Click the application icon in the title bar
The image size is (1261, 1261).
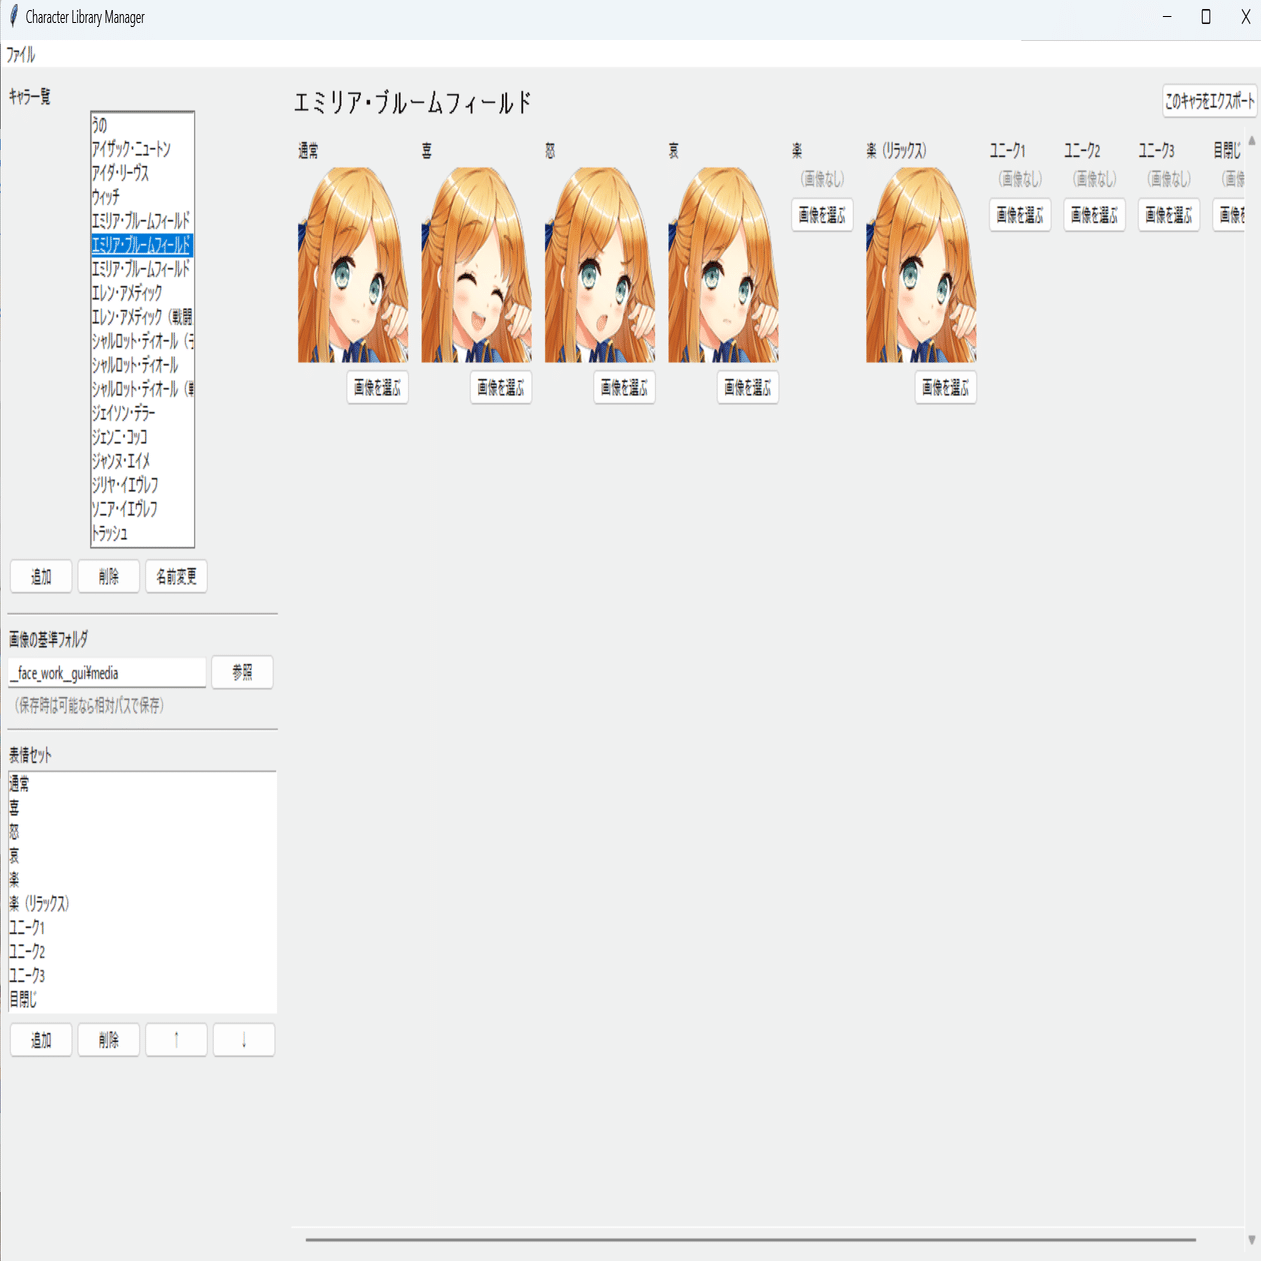tap(14, 16)
